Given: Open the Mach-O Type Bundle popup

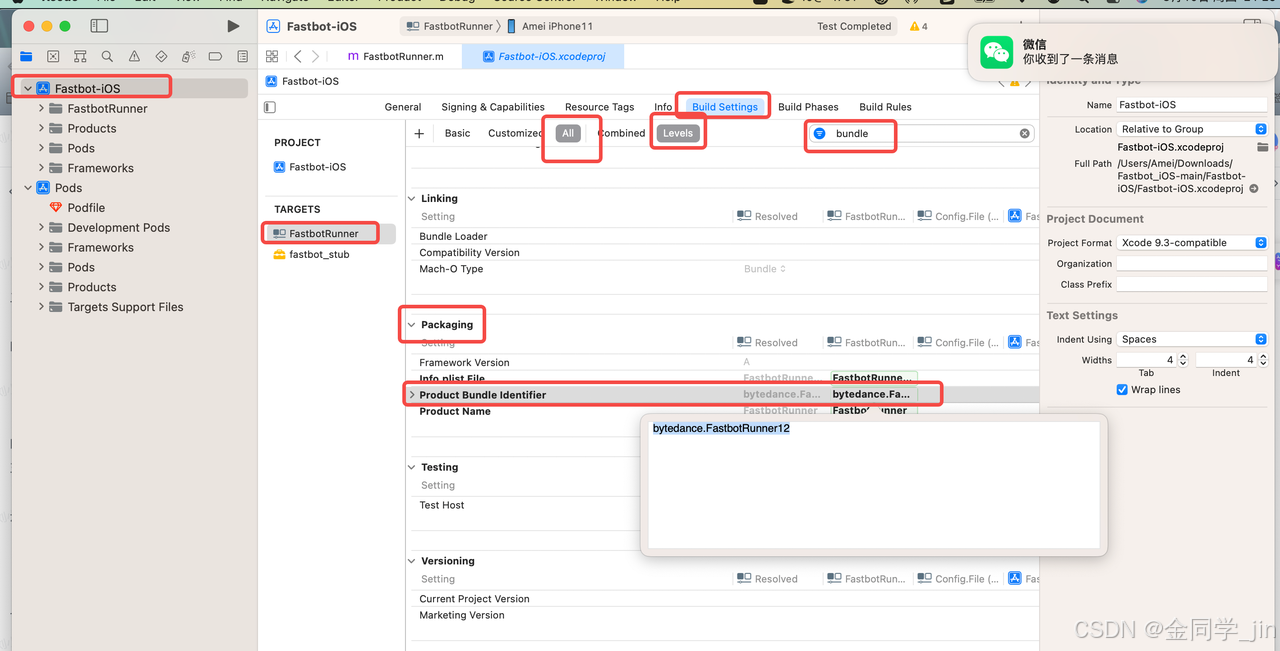Looking at the screenshot, I should [x=765, y=269].
